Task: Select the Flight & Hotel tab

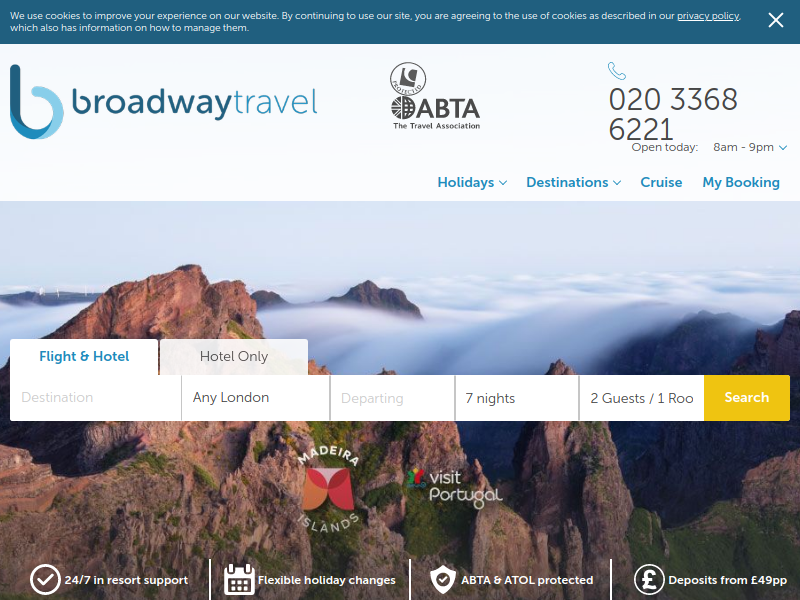Action: [x=84, y=357]
